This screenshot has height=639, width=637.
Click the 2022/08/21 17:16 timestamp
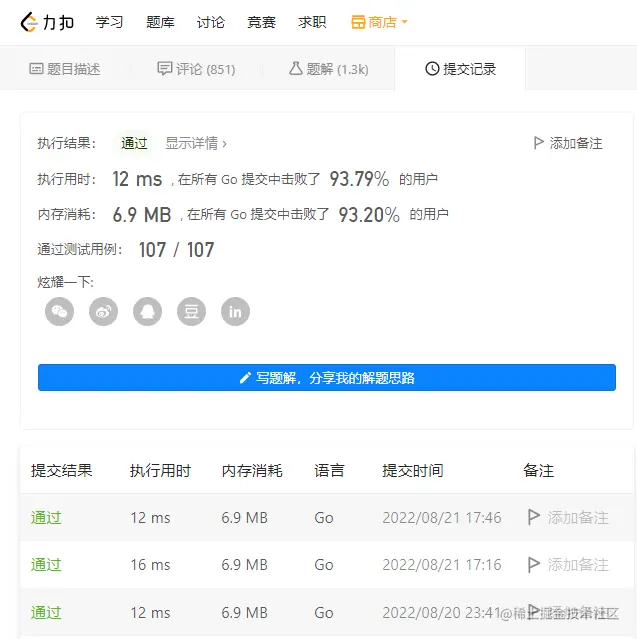click(x=442, y=565)
